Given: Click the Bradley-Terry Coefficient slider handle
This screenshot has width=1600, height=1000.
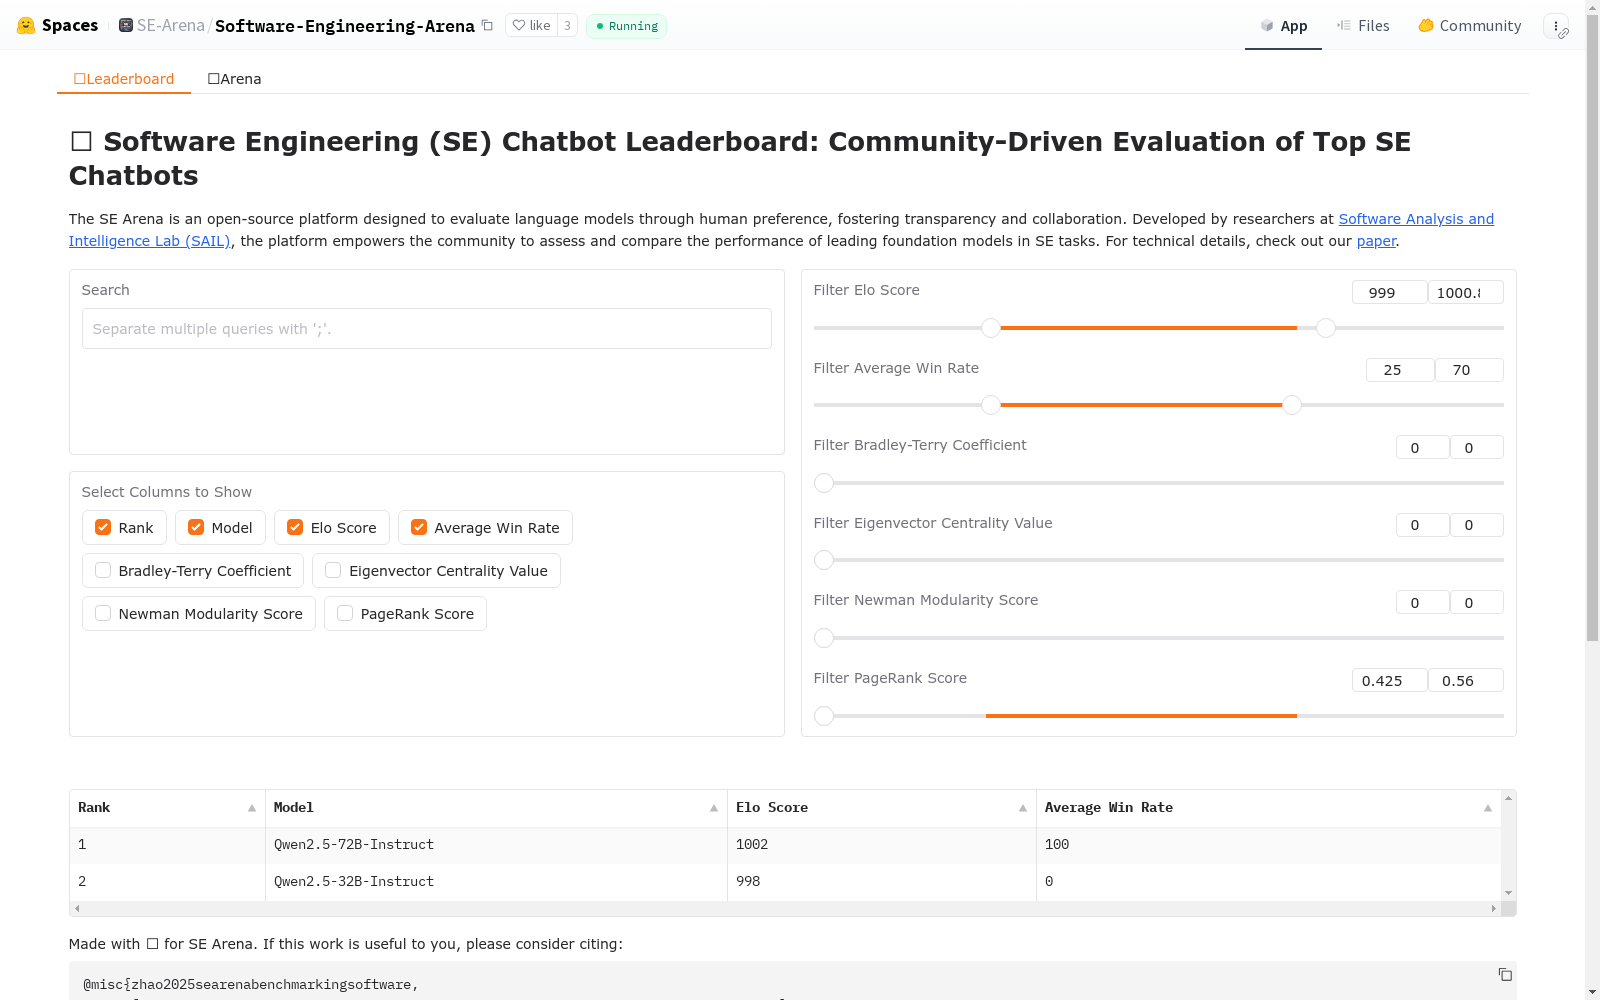Looking at the screenshot, I should [824, 483].
